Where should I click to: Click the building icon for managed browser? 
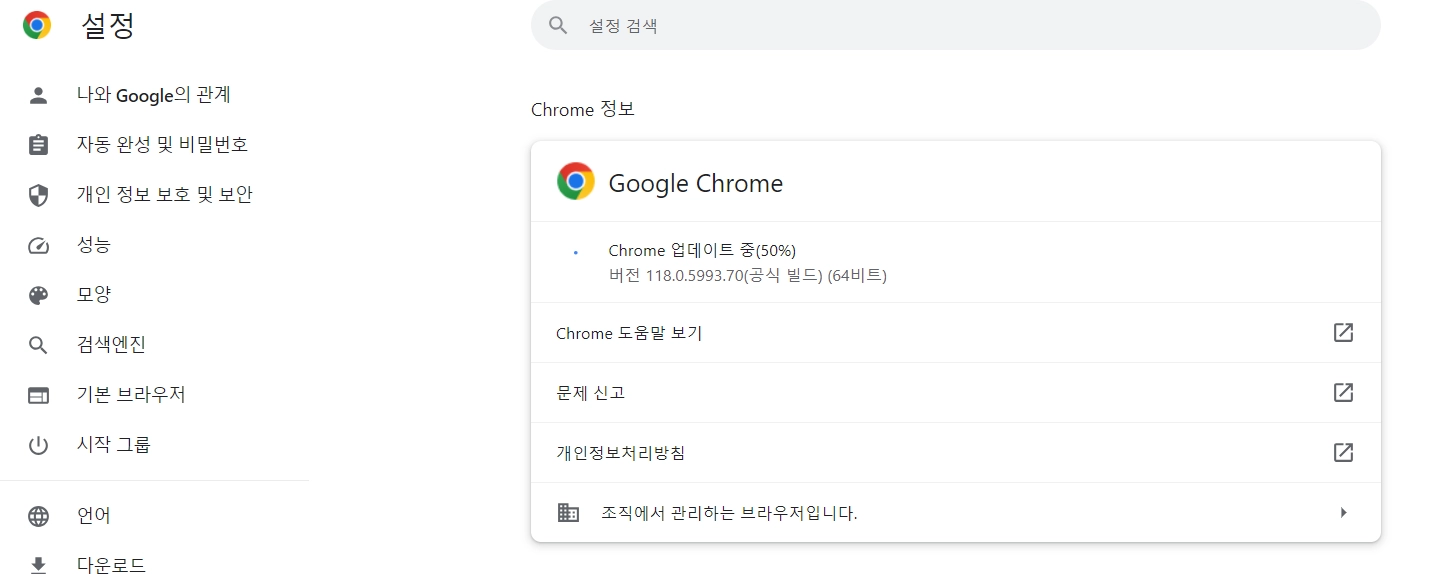point(568,513)
